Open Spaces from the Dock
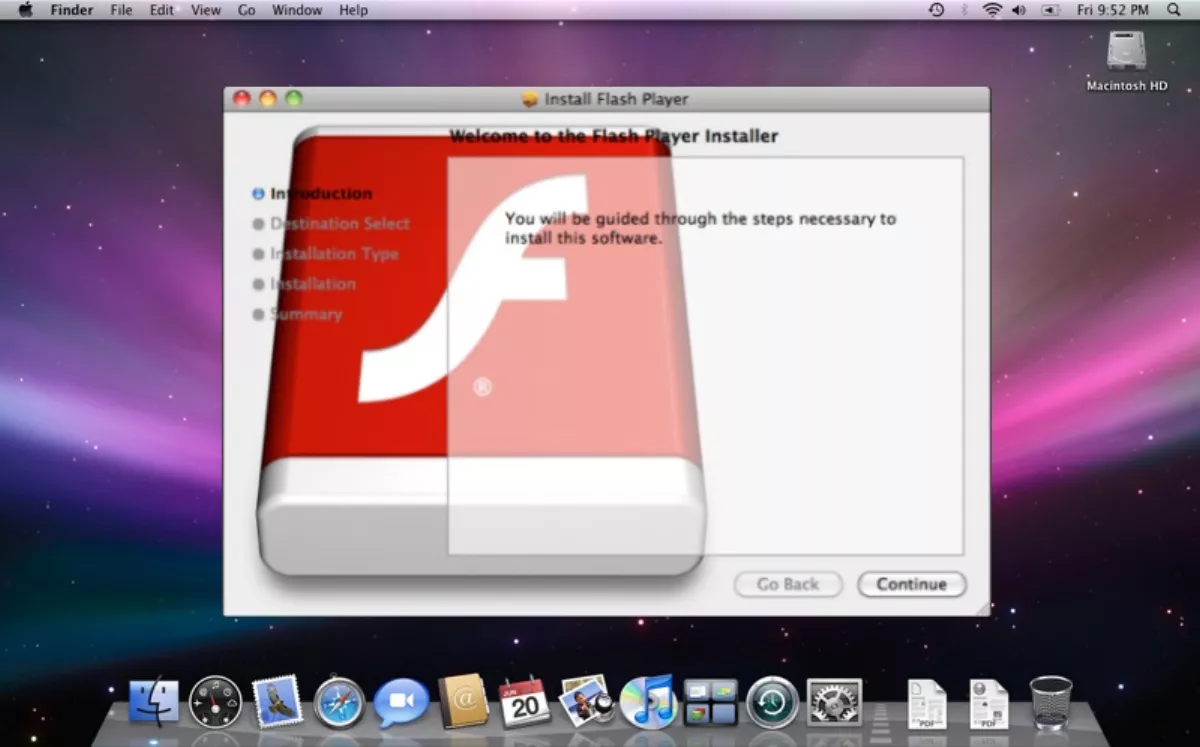Screen dimensions: 1200x747 (x=710, y=703)
